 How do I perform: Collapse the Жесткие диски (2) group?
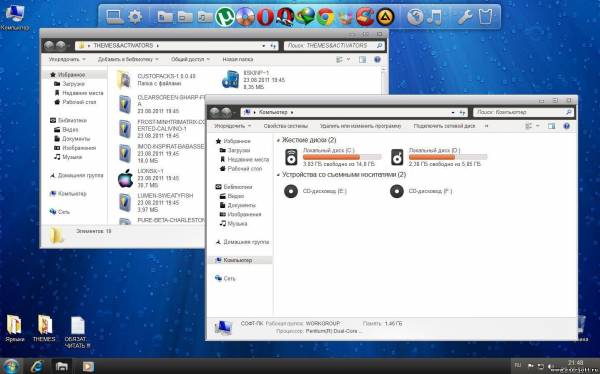[278, 141]
